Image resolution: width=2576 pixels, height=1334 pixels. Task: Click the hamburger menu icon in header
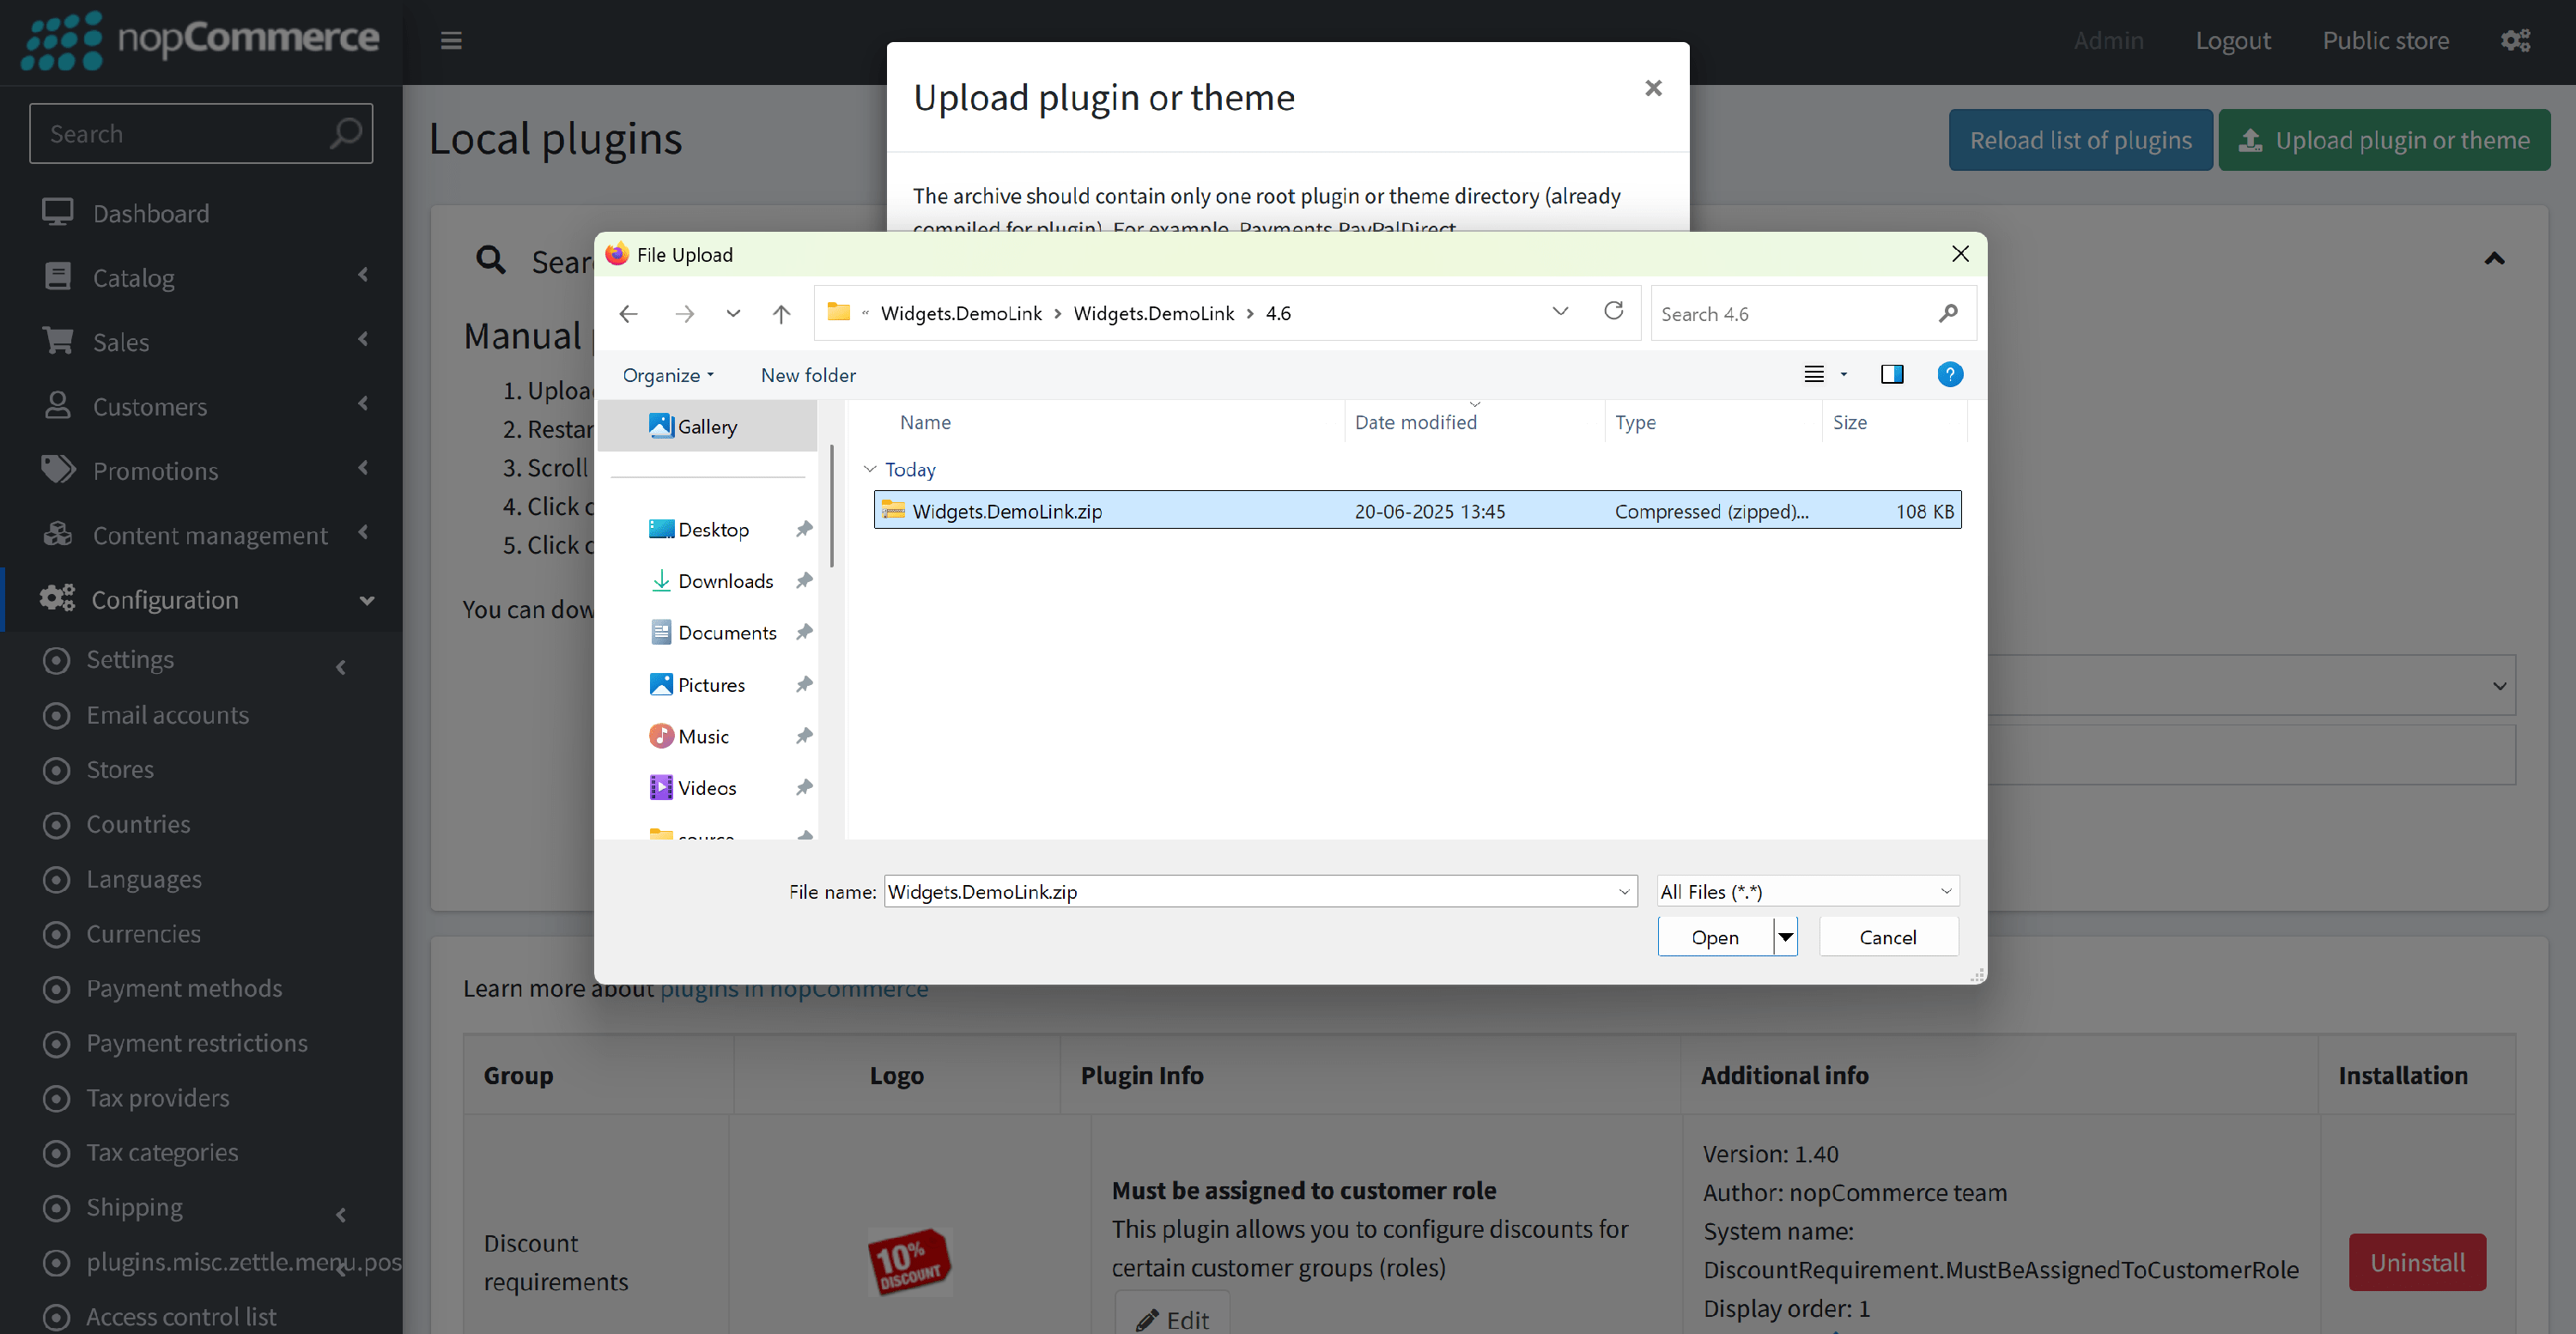pyautogui.click(x=451, y=41)
